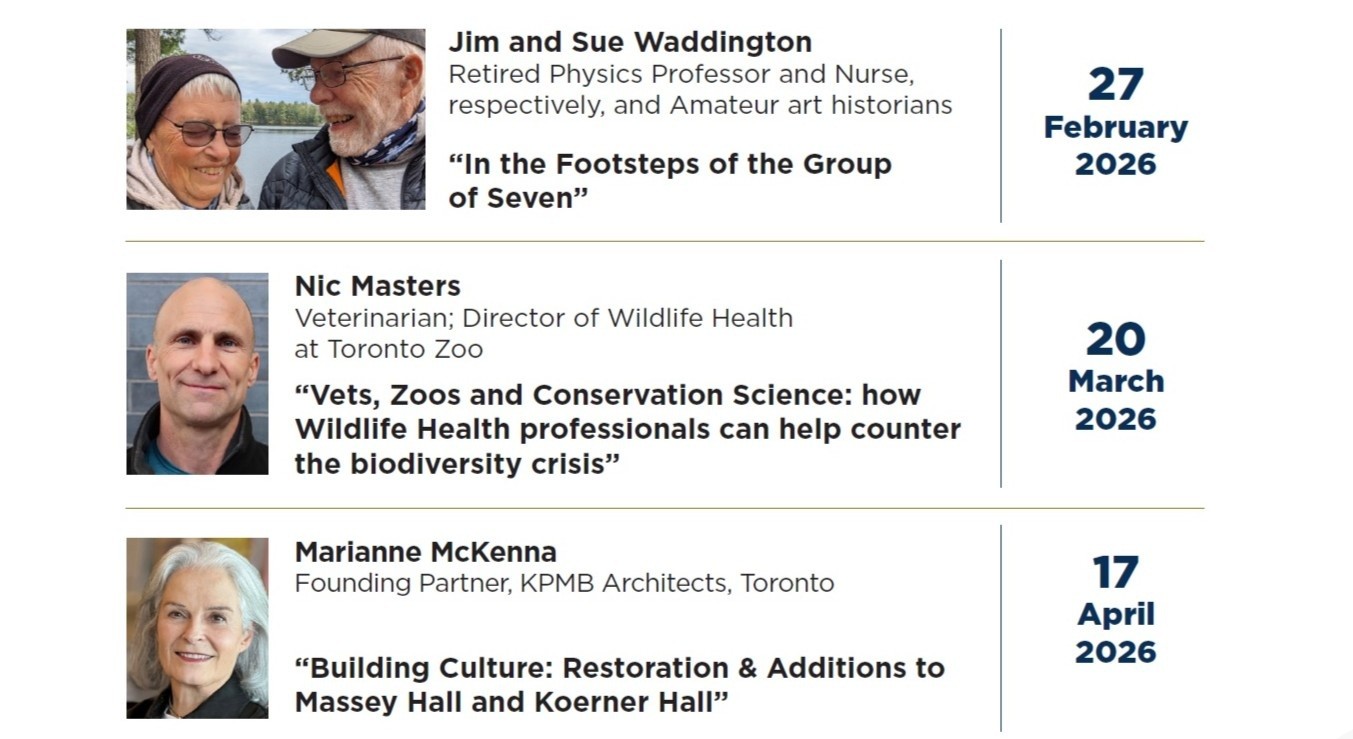This screenshot has height=739, width=1353.
Task: Open Nic Masters' headshot photo
Action: (x=197, y=373)
